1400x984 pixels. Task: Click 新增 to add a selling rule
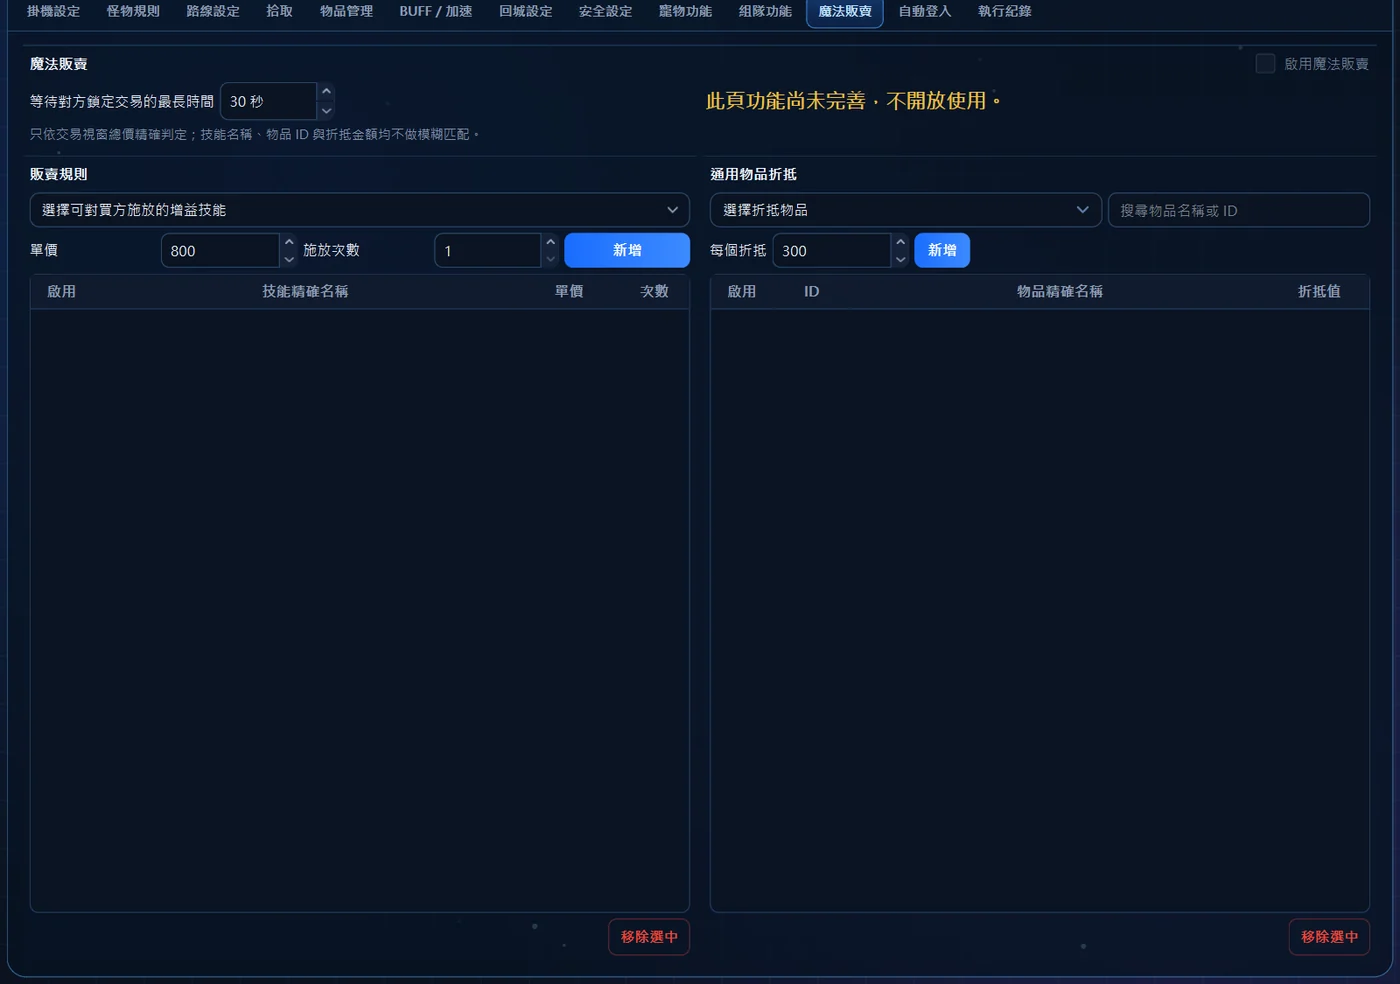(627, 250)
